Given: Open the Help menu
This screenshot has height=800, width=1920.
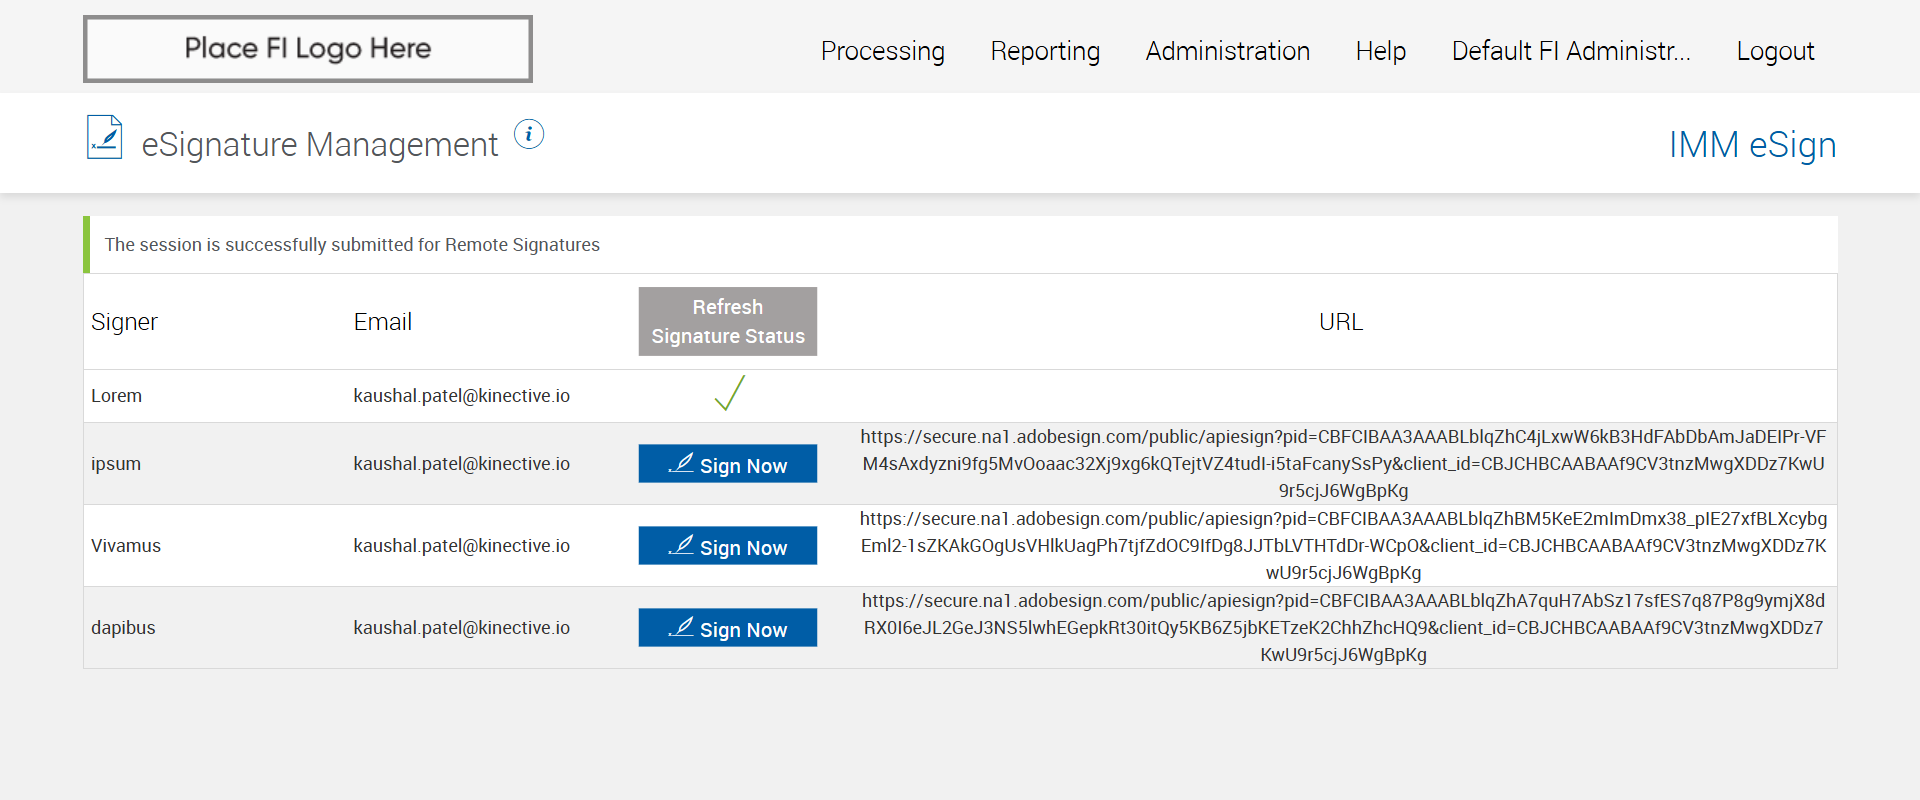Looking at the screenshot, I should [x=1380, y=51].
